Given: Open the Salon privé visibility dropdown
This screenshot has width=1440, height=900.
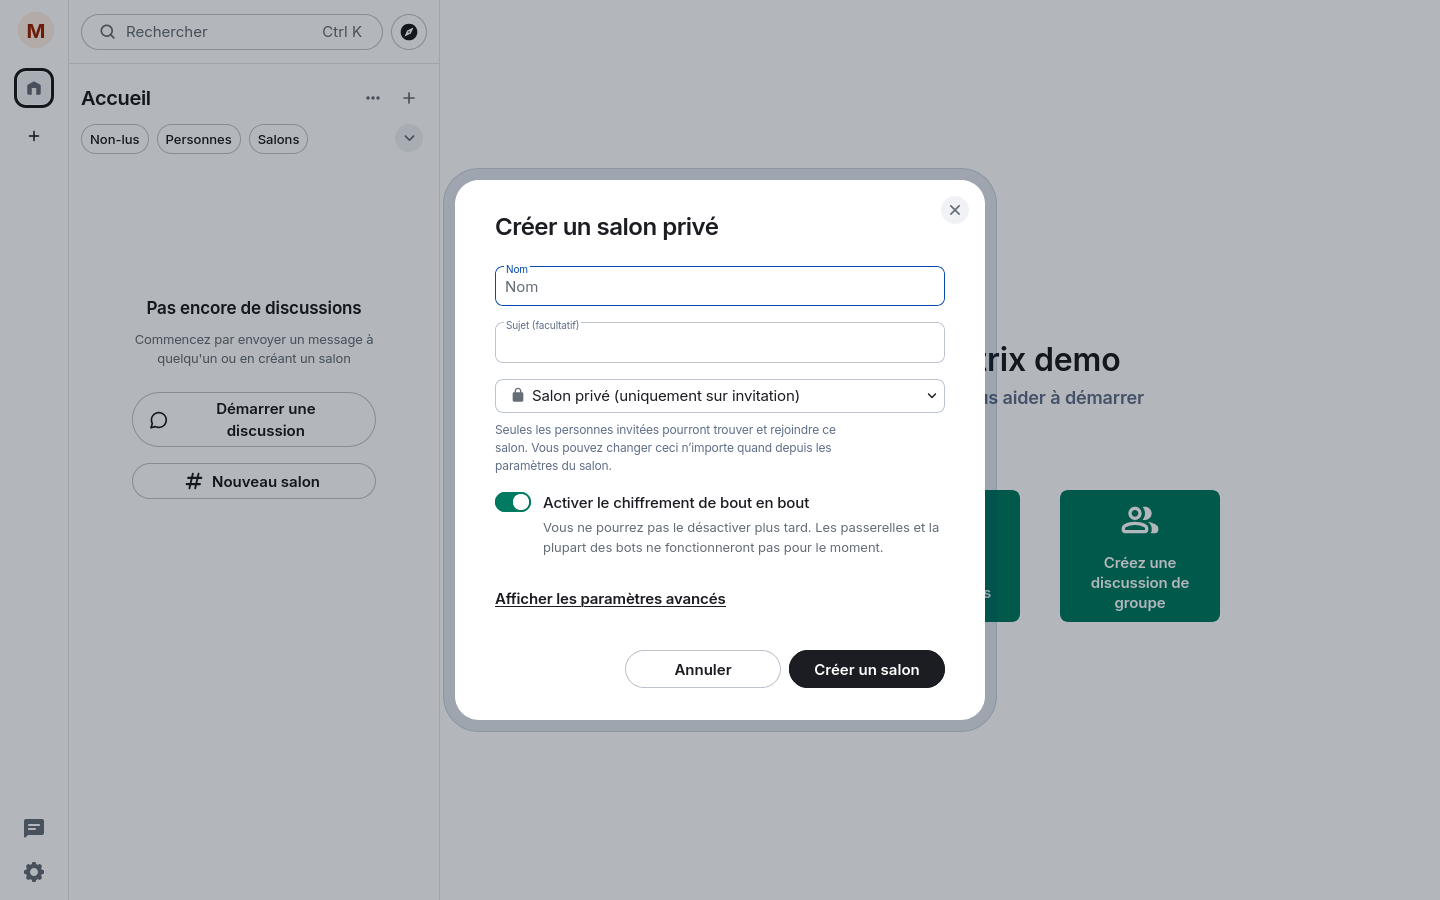Looking at the screenshot, I should (720, 396).
